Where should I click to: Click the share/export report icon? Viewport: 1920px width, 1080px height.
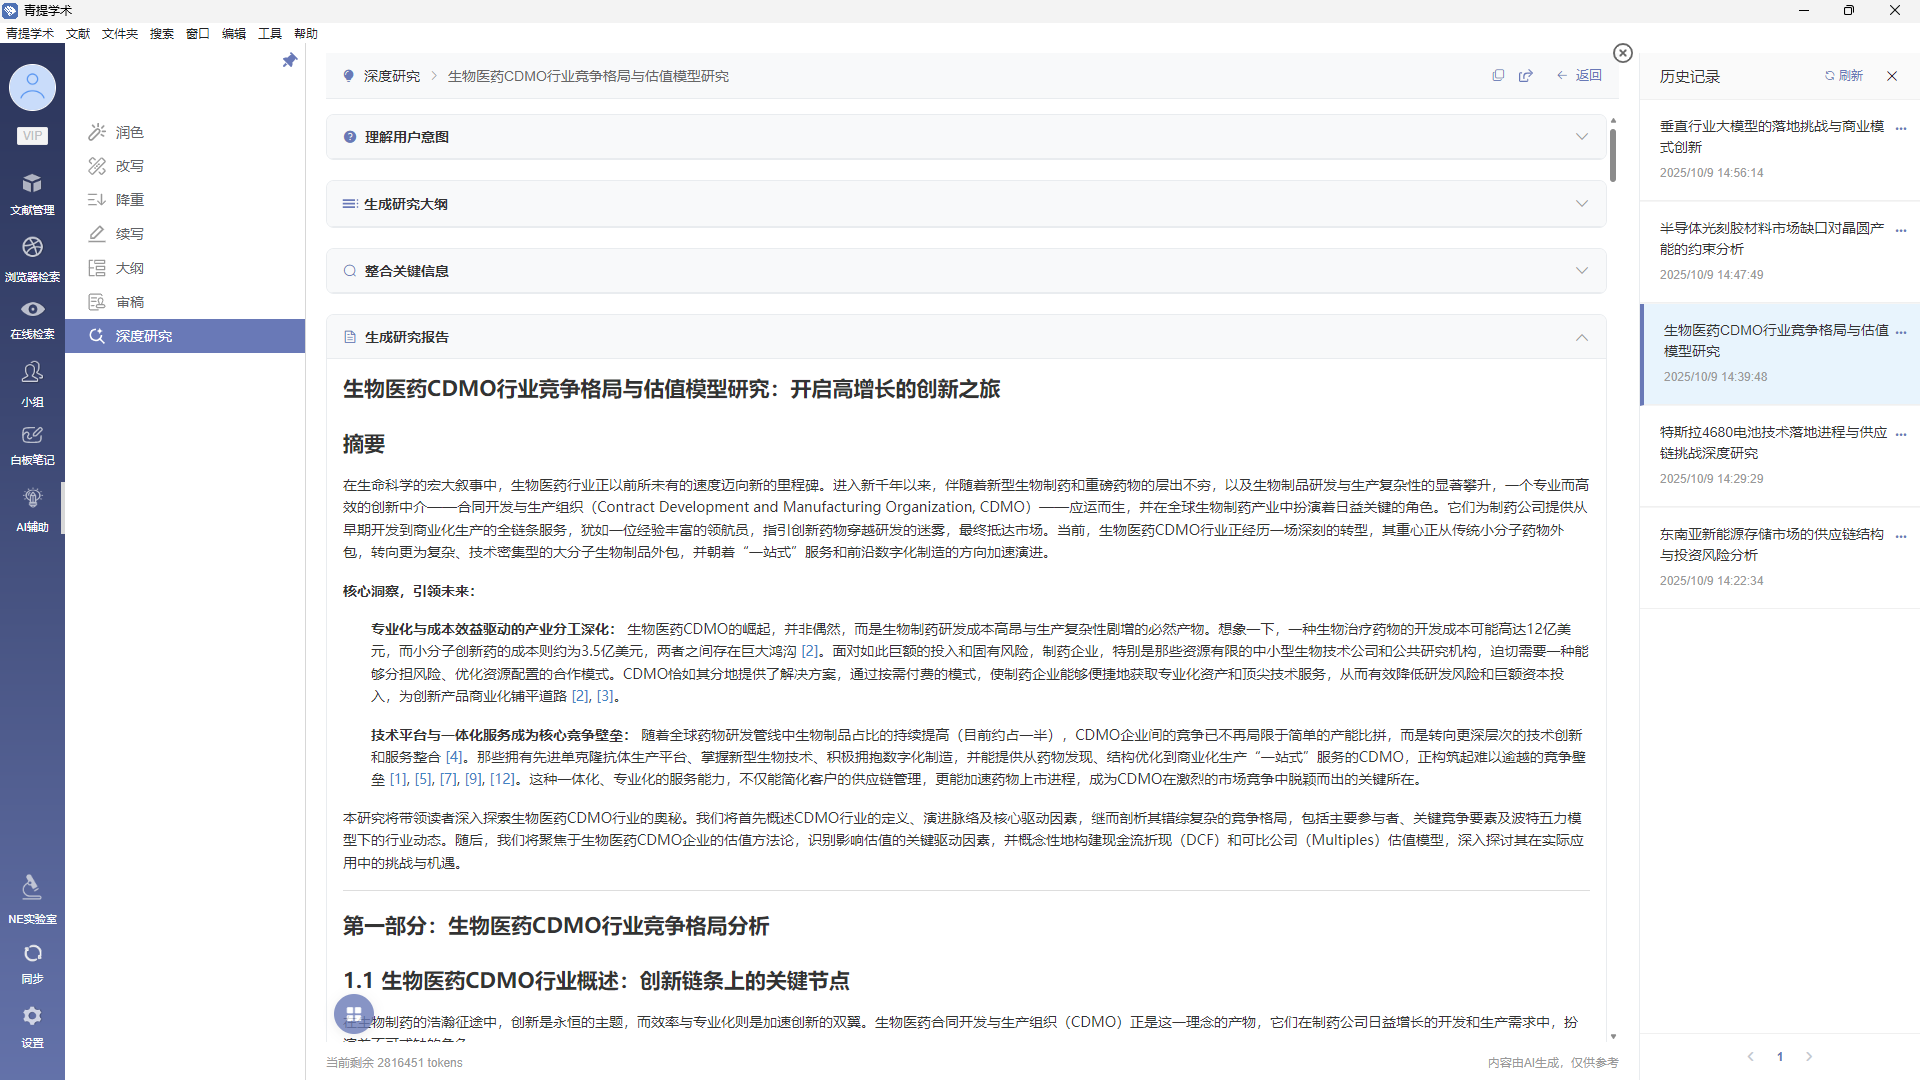[1526, 76]
